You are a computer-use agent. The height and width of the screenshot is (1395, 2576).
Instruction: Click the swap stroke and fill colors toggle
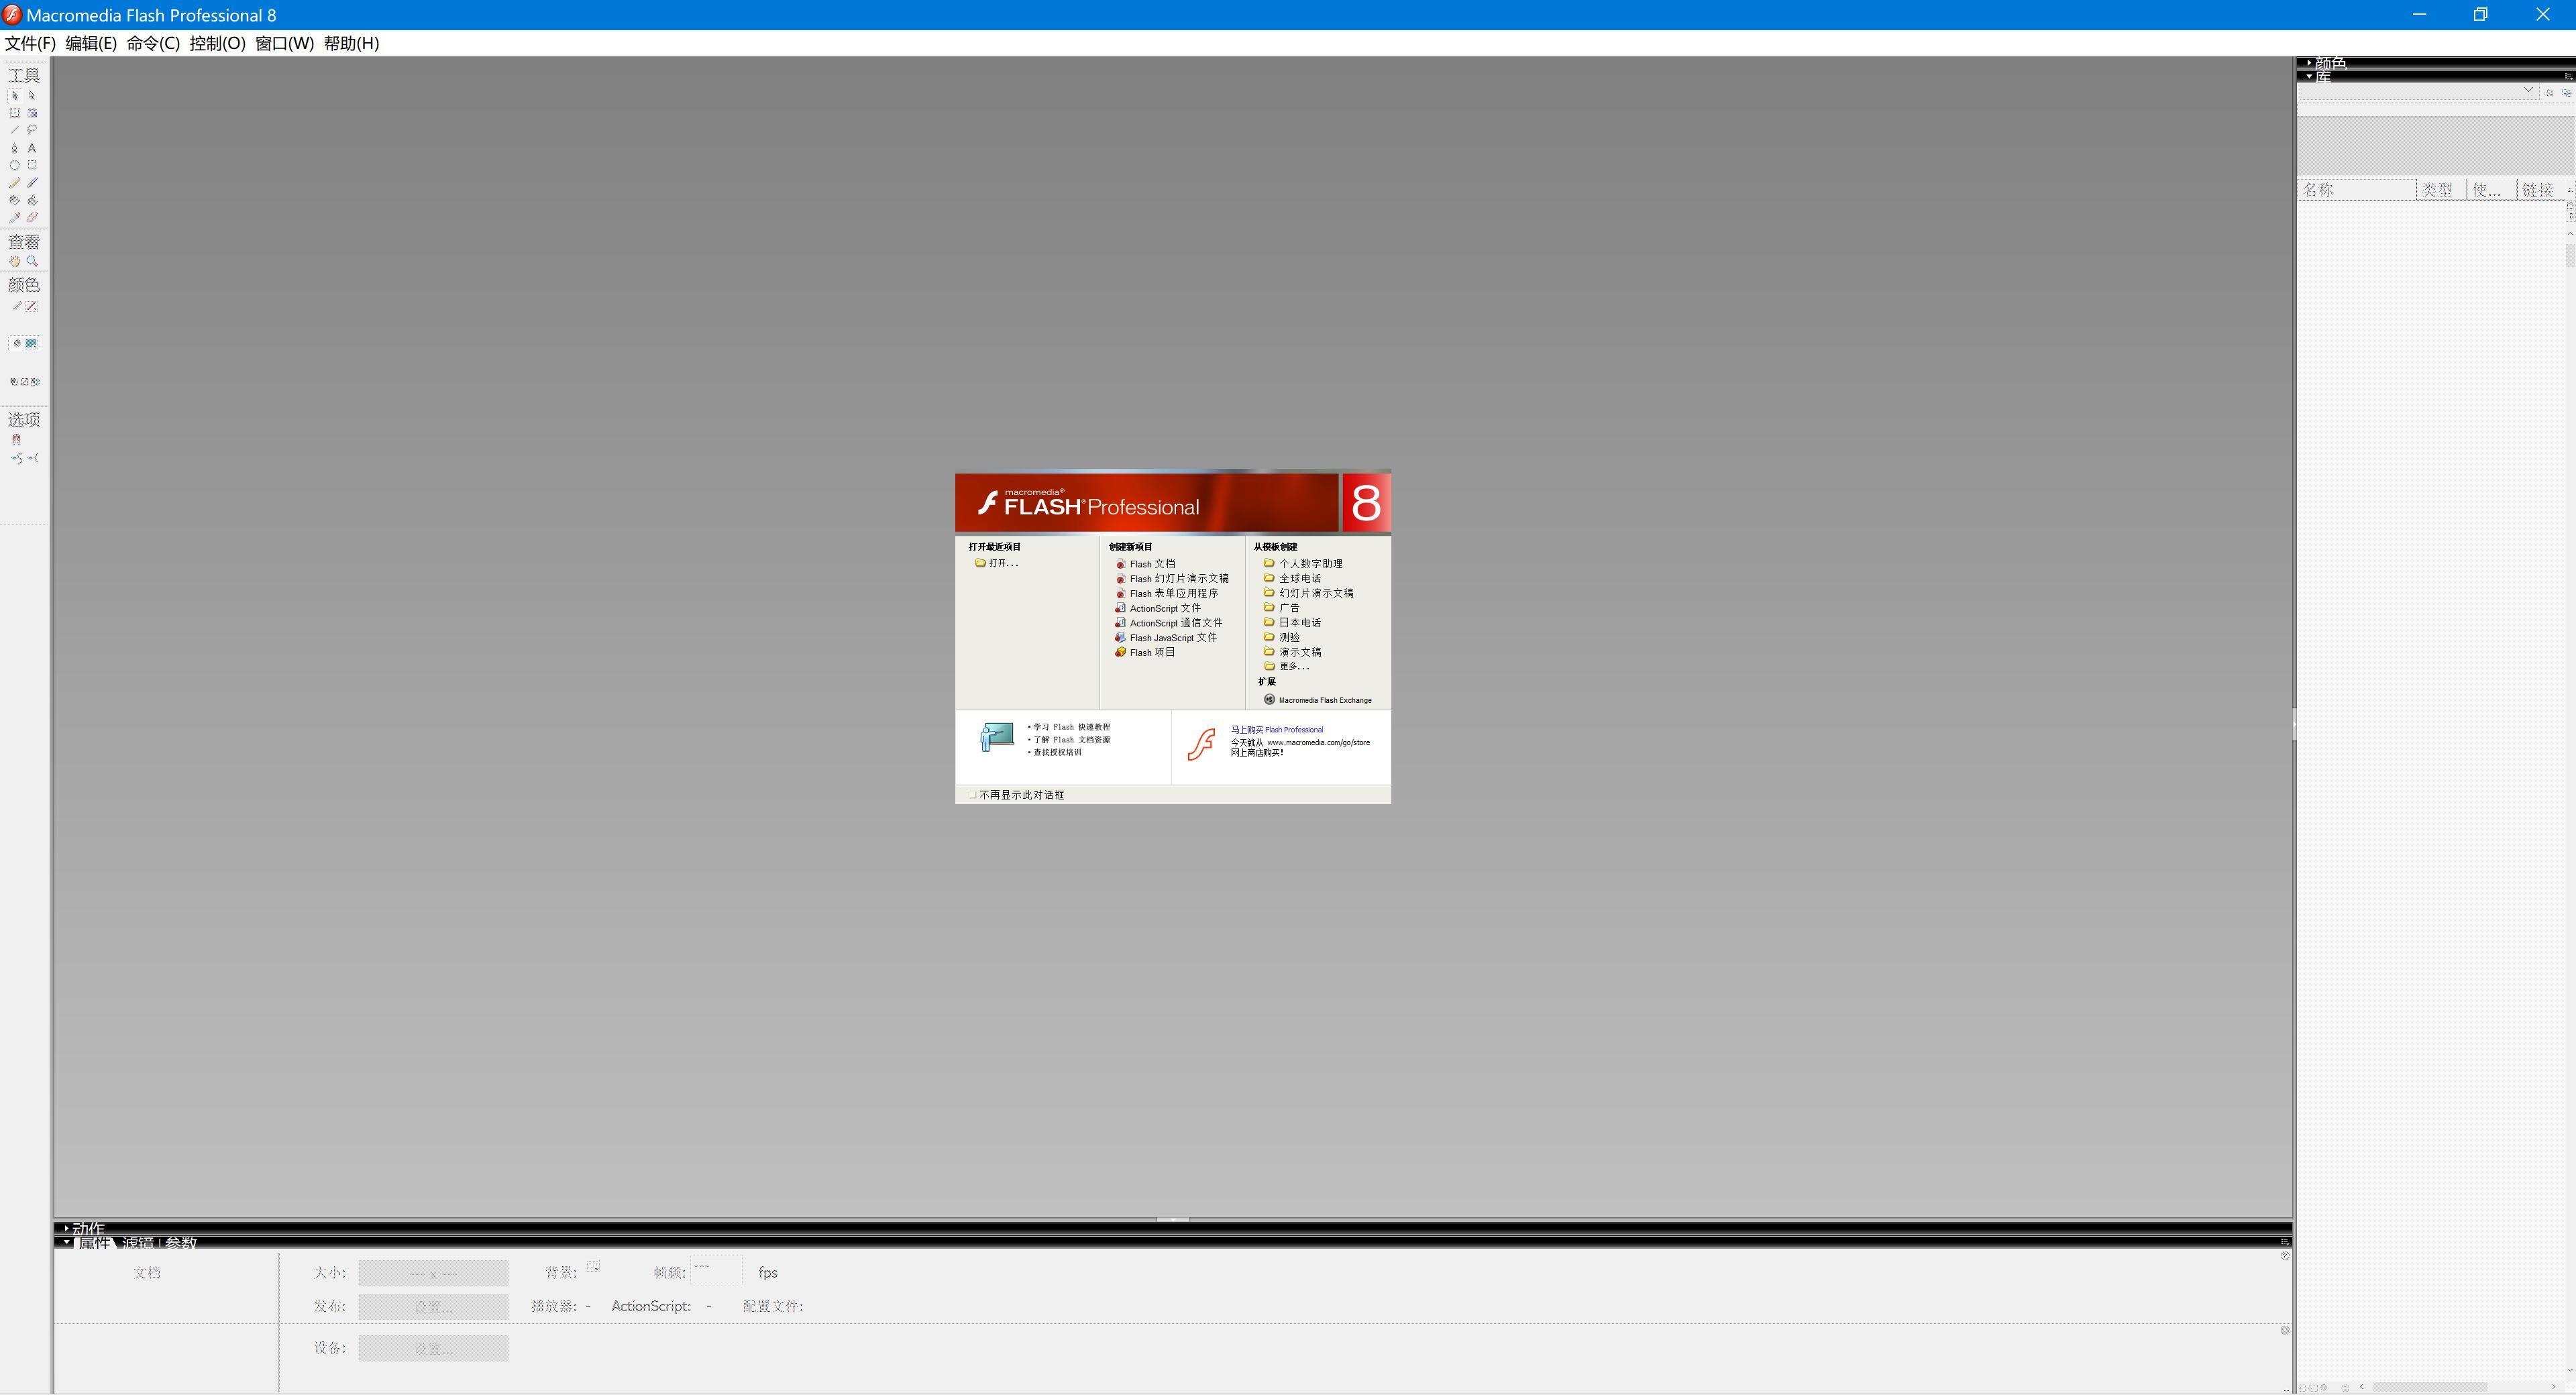[x=34, y=381]
